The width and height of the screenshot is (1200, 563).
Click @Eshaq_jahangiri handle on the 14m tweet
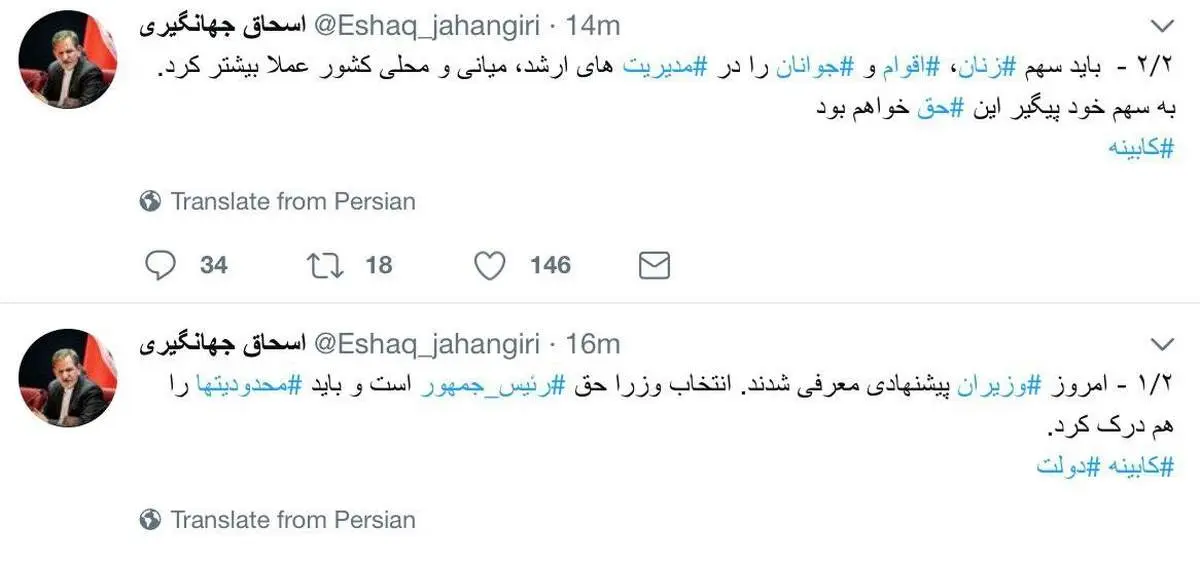[x=427, y=25]
